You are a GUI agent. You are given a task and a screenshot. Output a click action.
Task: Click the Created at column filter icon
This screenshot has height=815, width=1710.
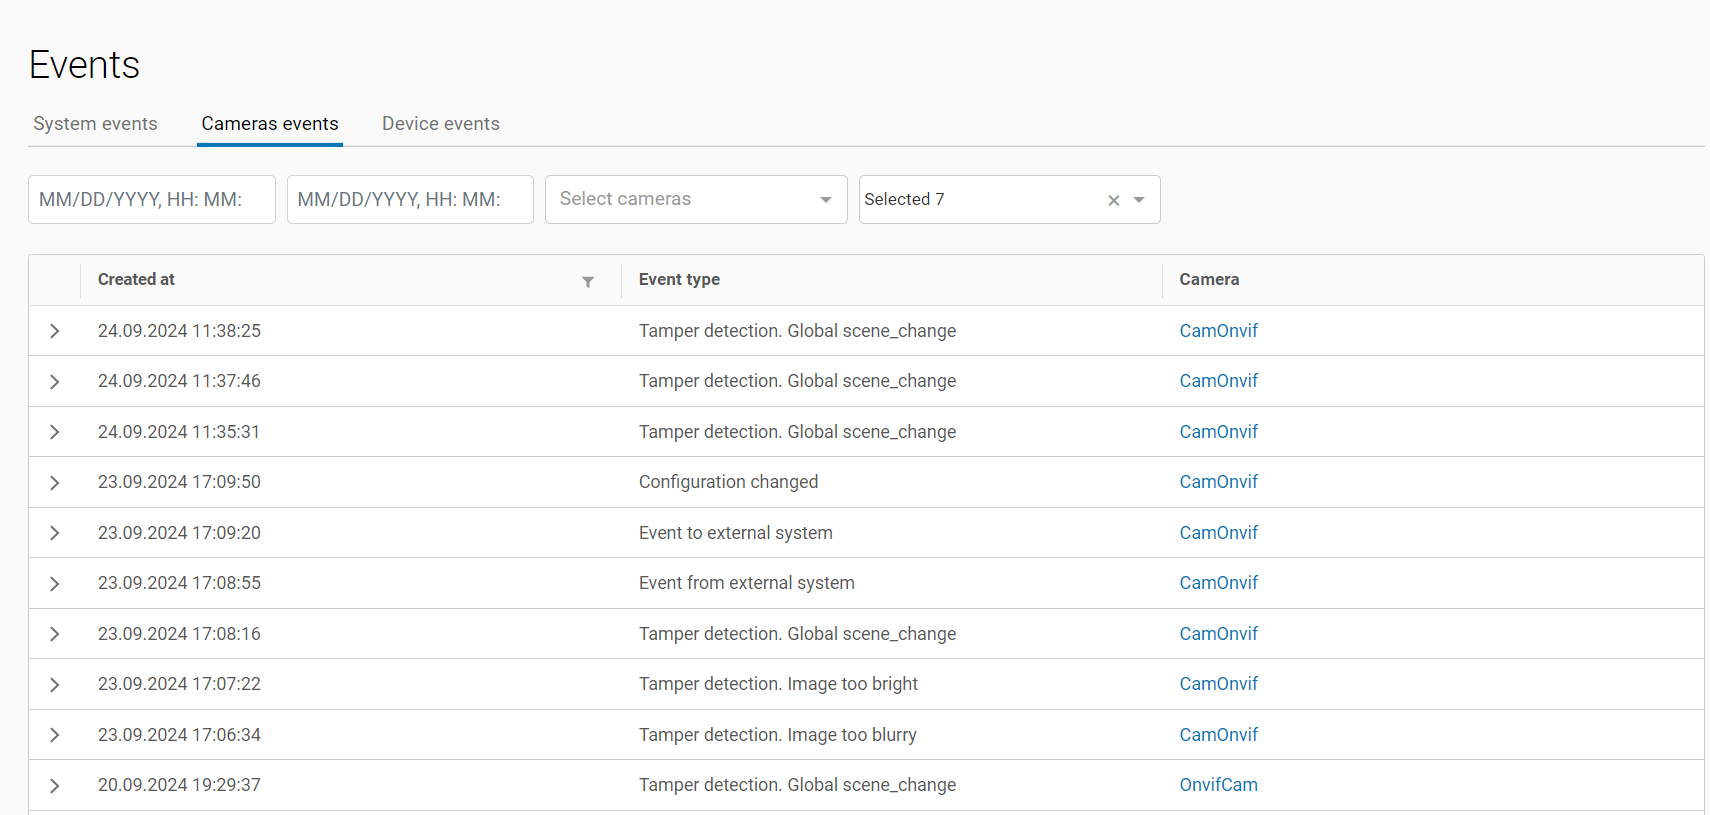click(x=588, y=282)
